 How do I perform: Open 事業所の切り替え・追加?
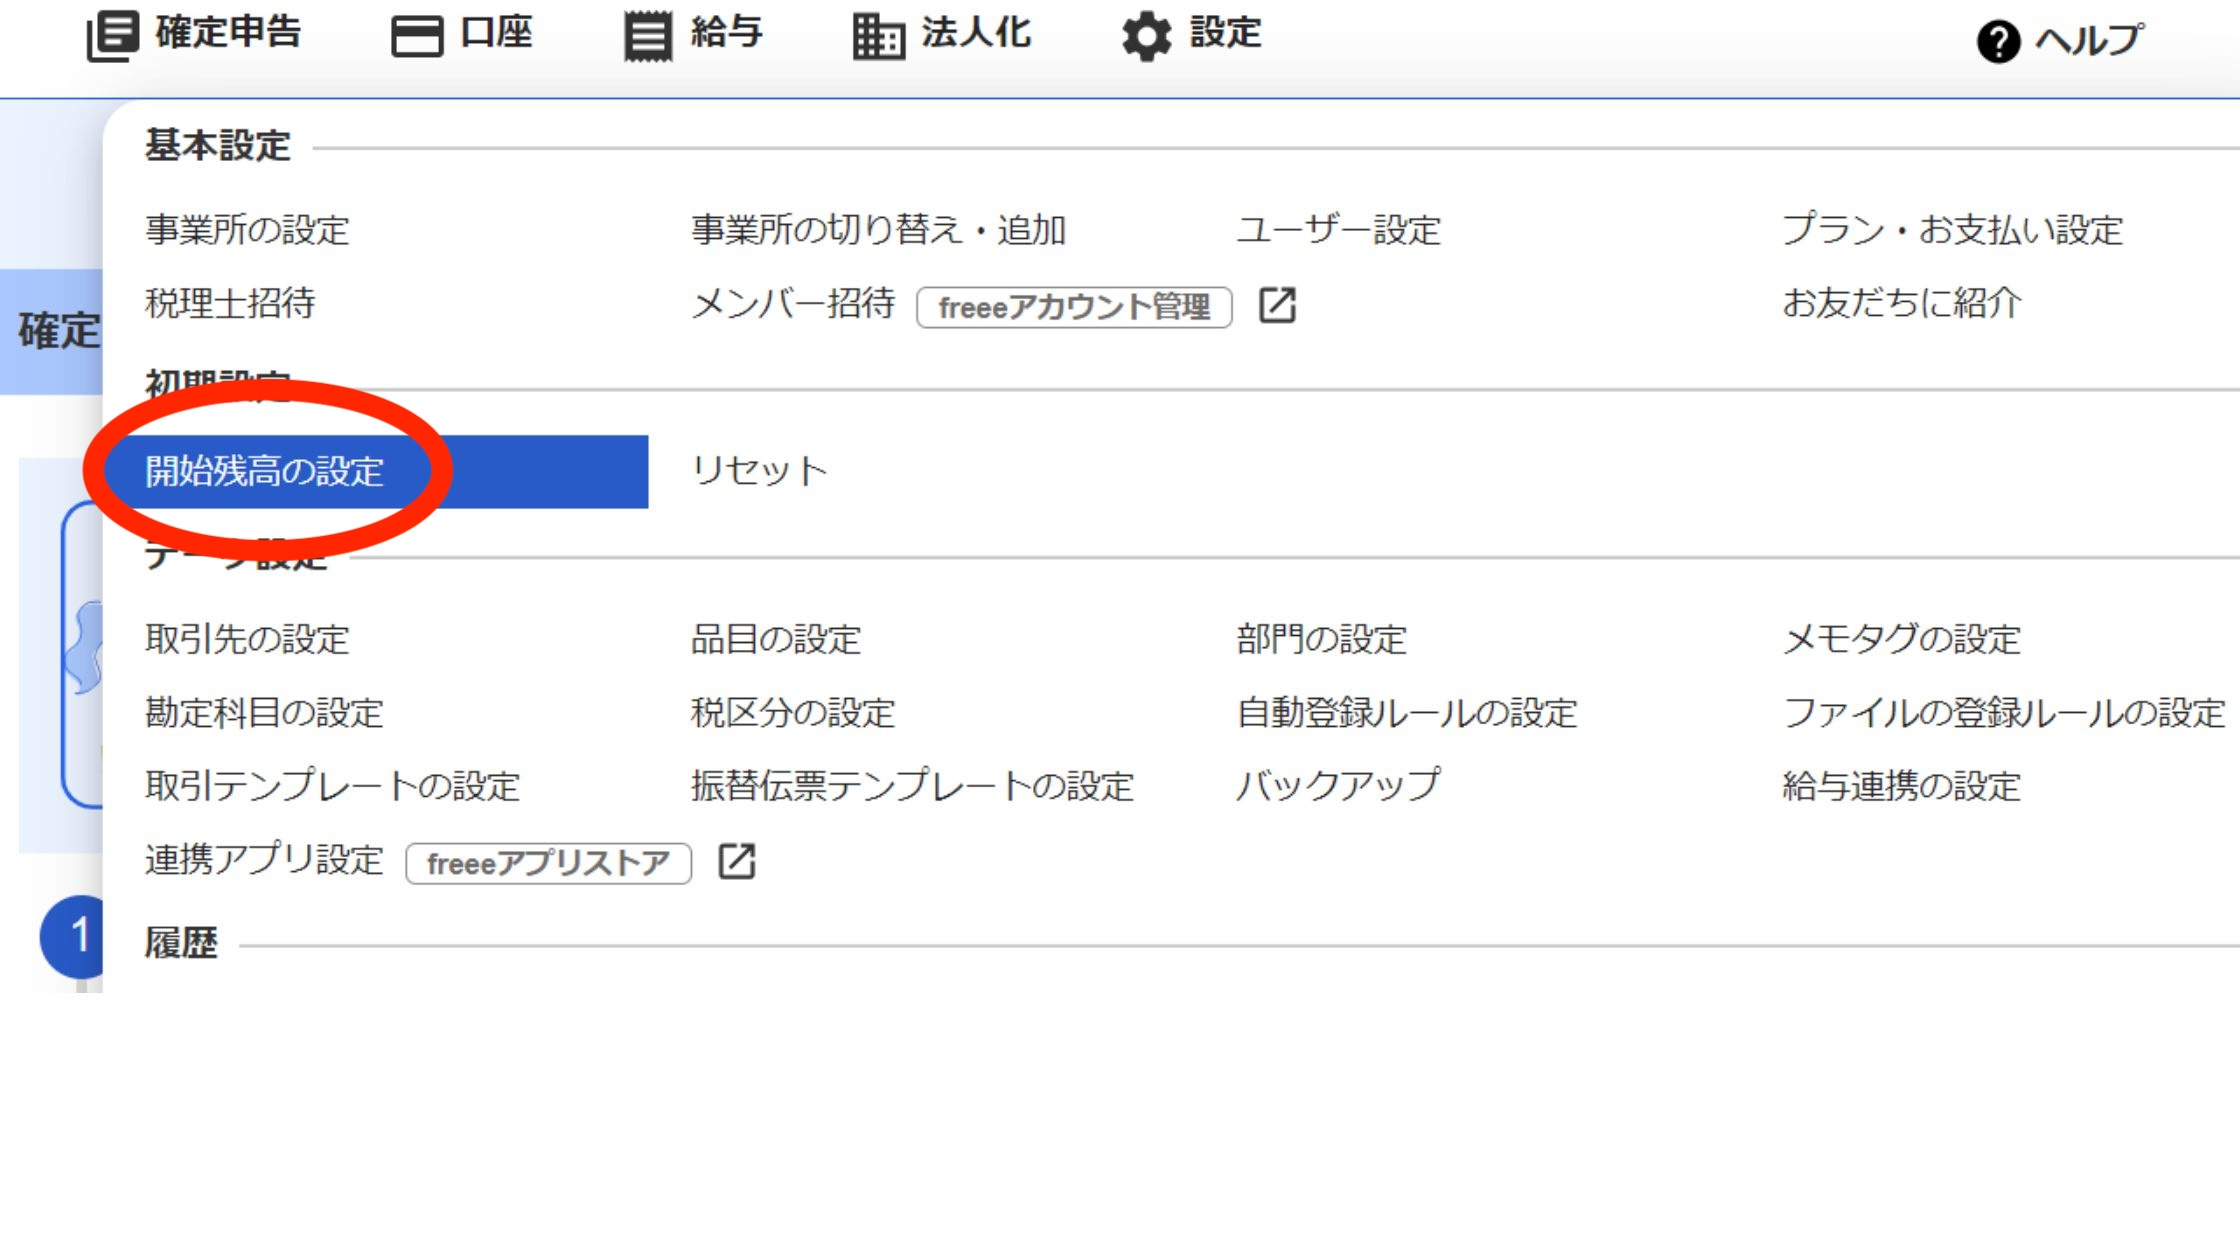pos(878,230)
